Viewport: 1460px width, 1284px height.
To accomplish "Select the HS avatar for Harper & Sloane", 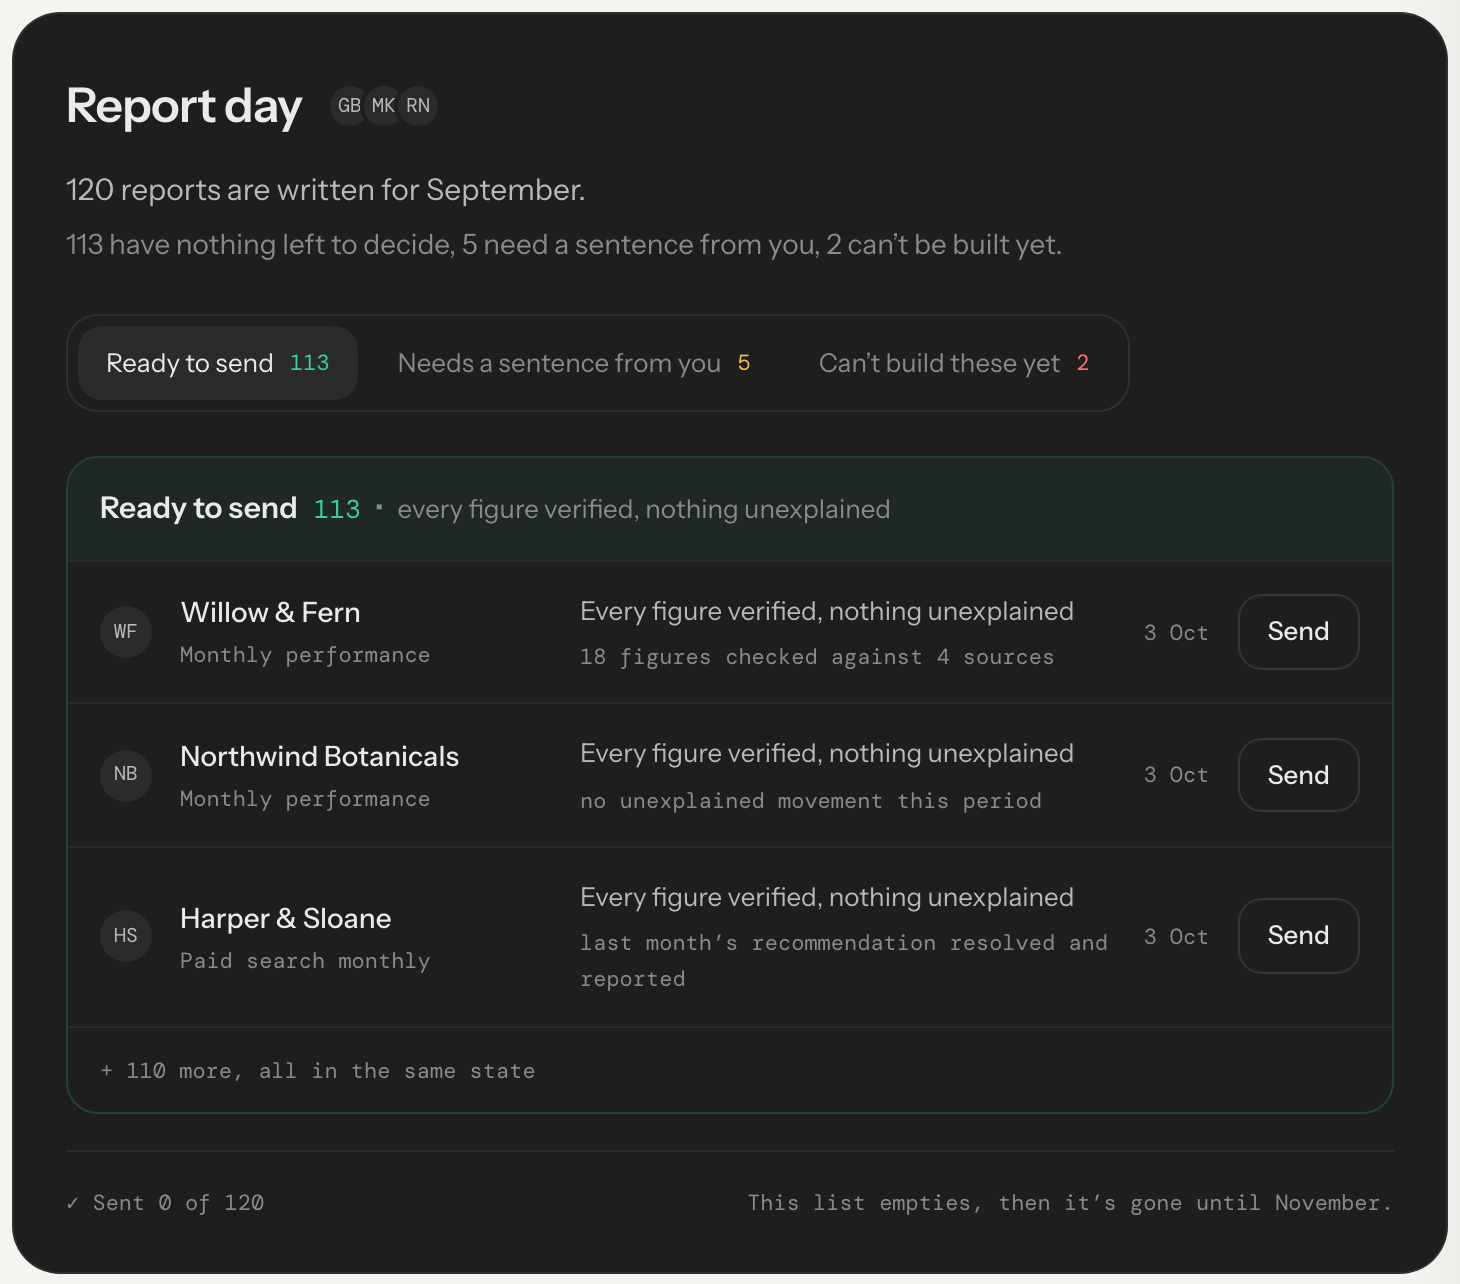I will [x=125, y=936].
